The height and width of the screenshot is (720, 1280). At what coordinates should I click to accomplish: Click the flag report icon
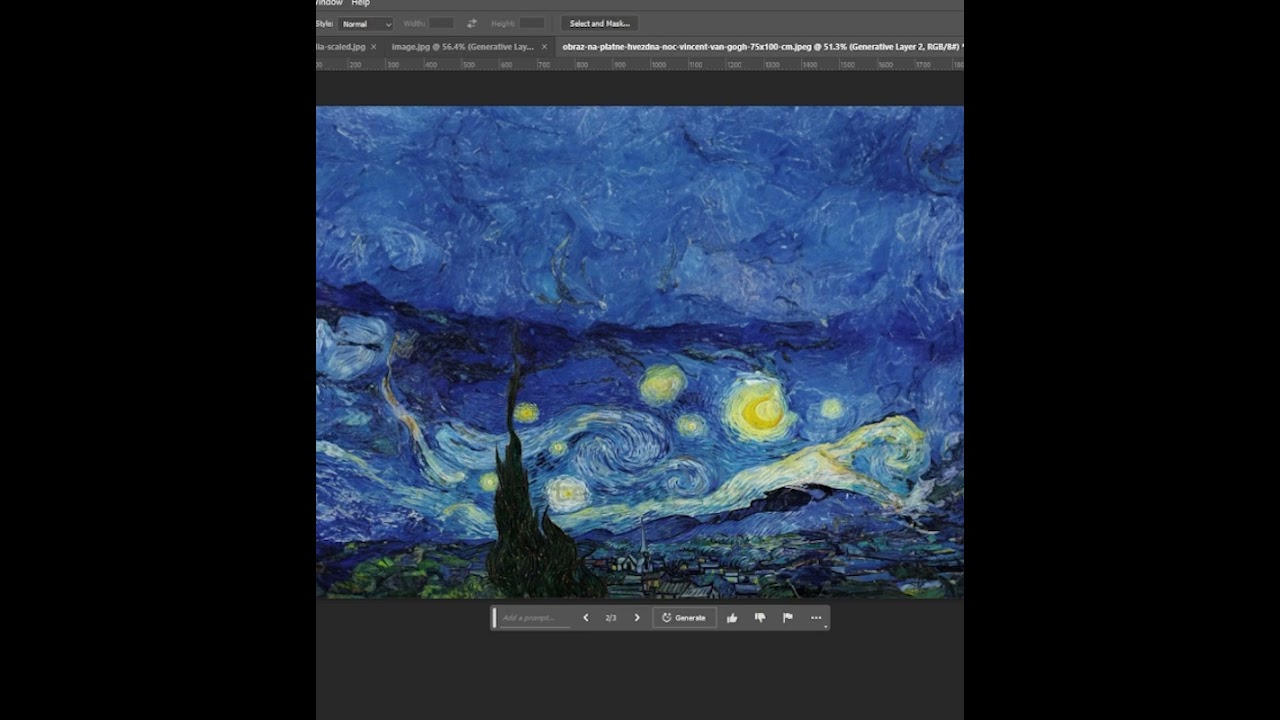click(788, 618)
